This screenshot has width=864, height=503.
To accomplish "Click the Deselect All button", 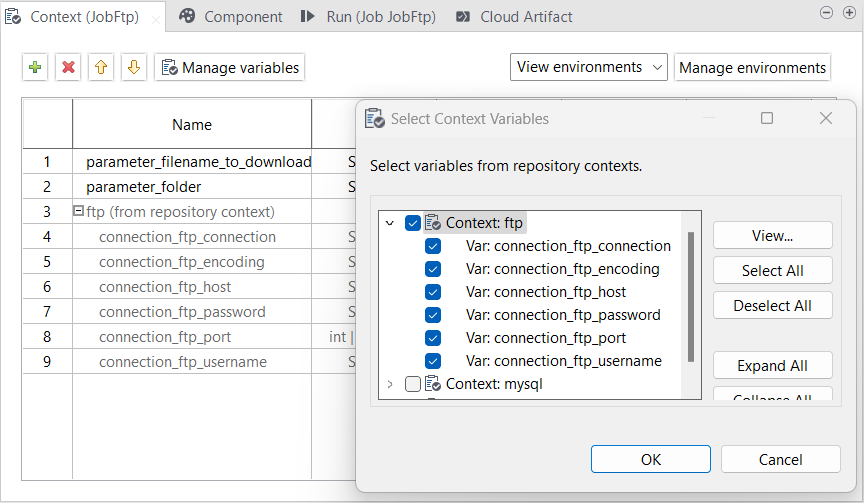I will pos(772,306).
